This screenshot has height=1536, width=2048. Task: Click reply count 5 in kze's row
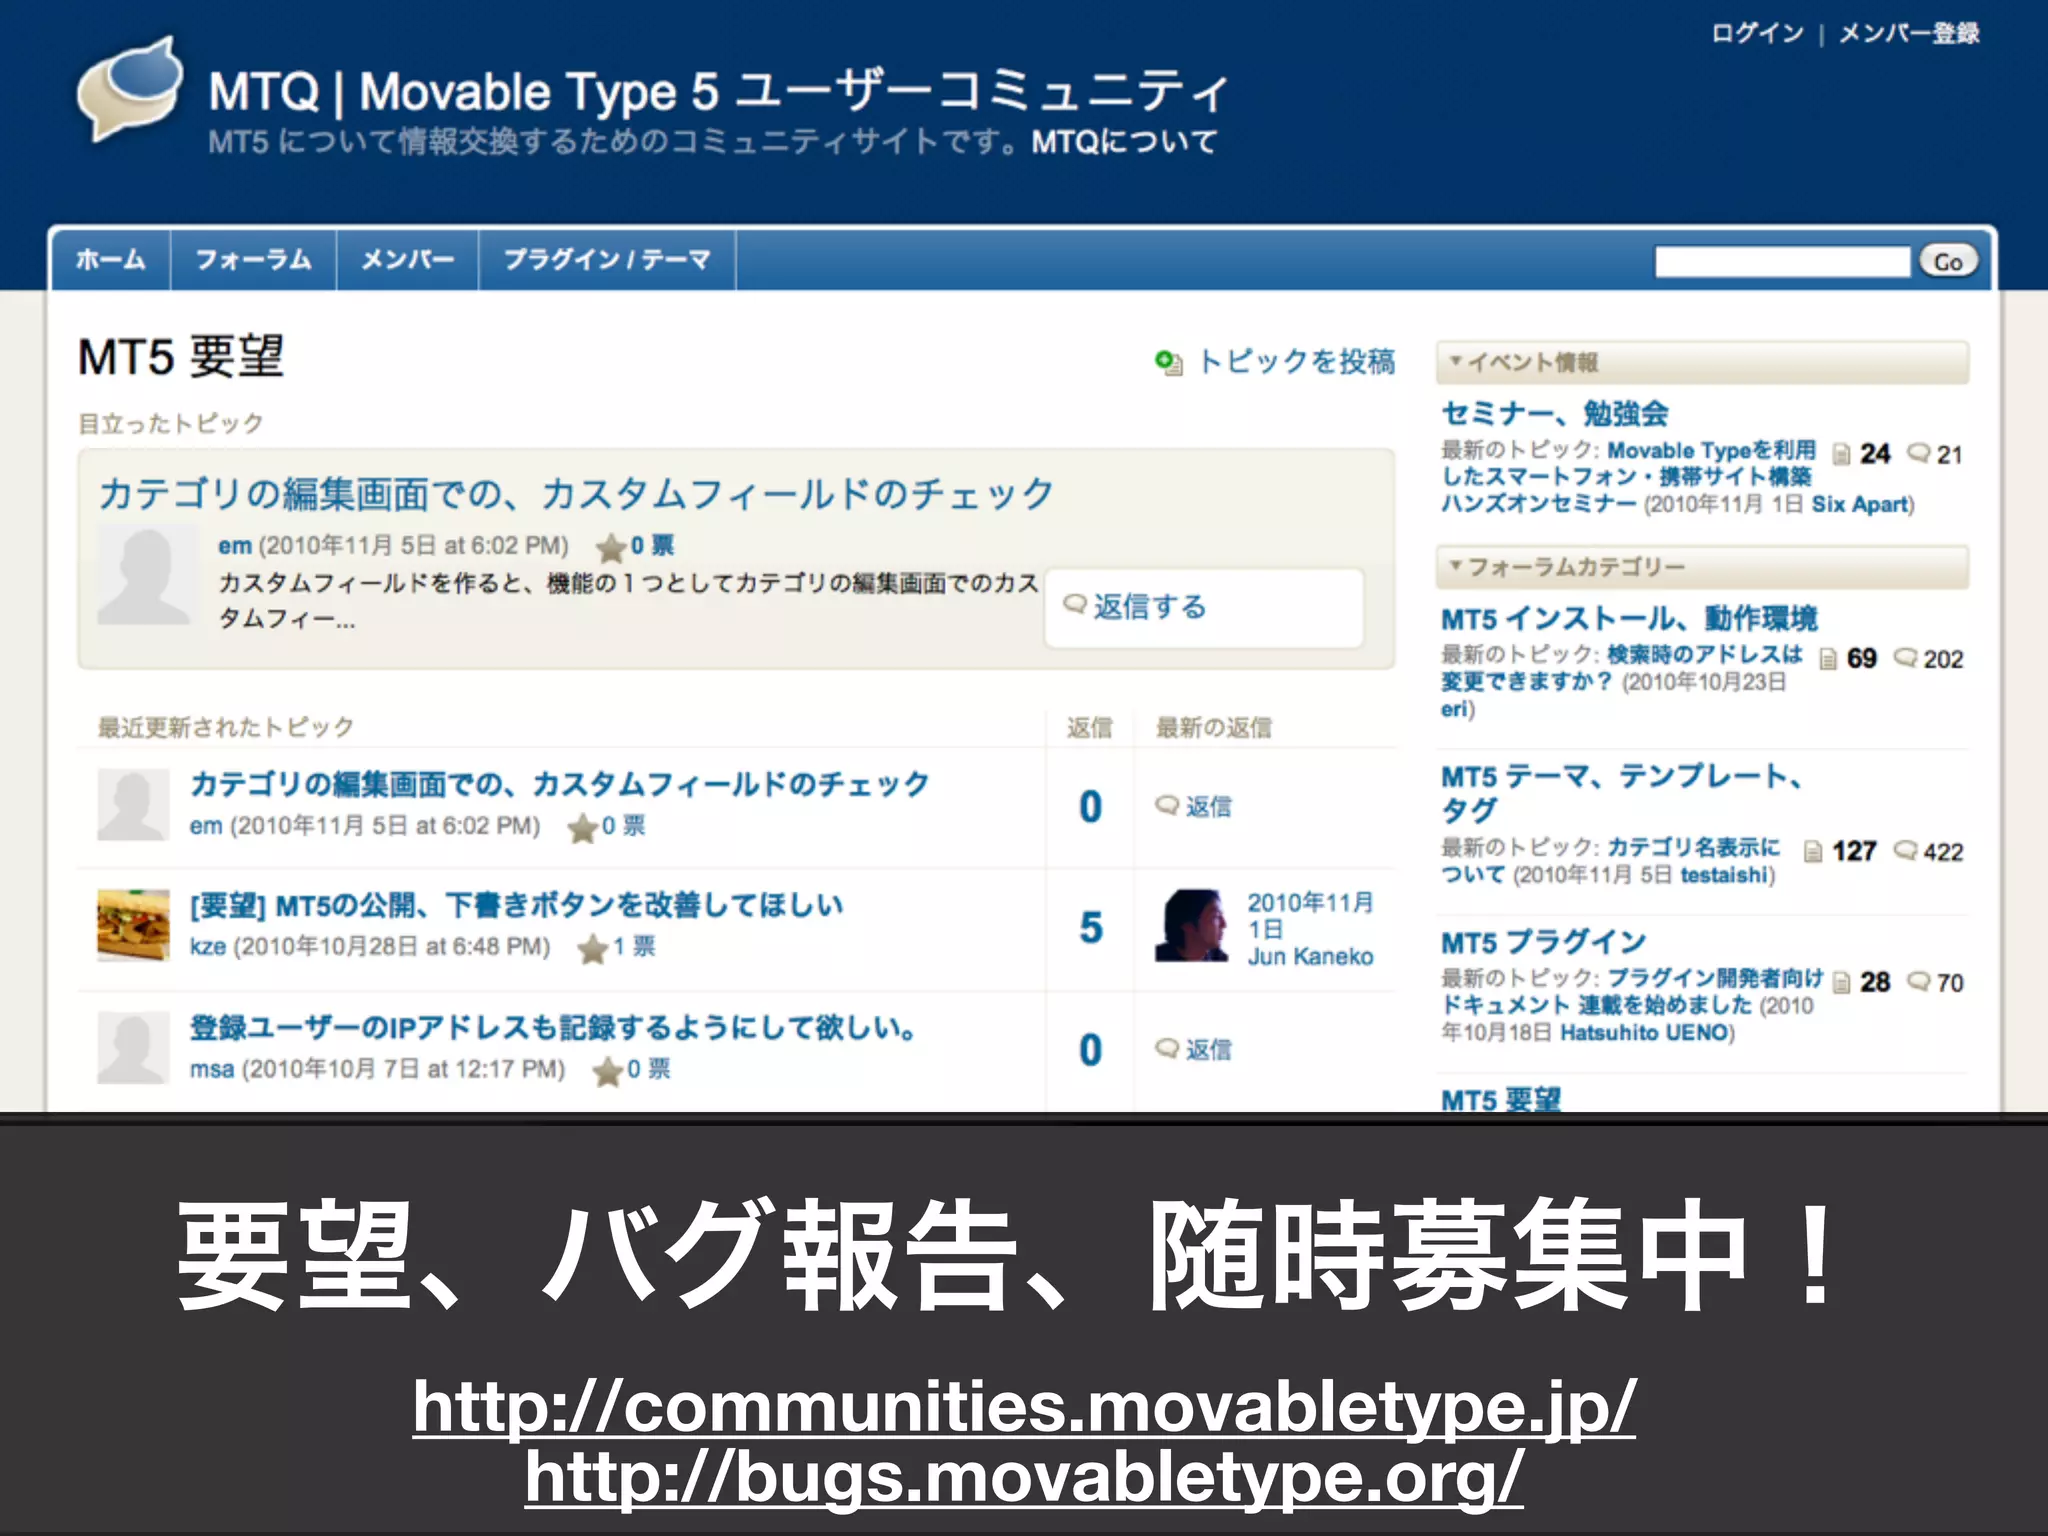point(1091,928)
